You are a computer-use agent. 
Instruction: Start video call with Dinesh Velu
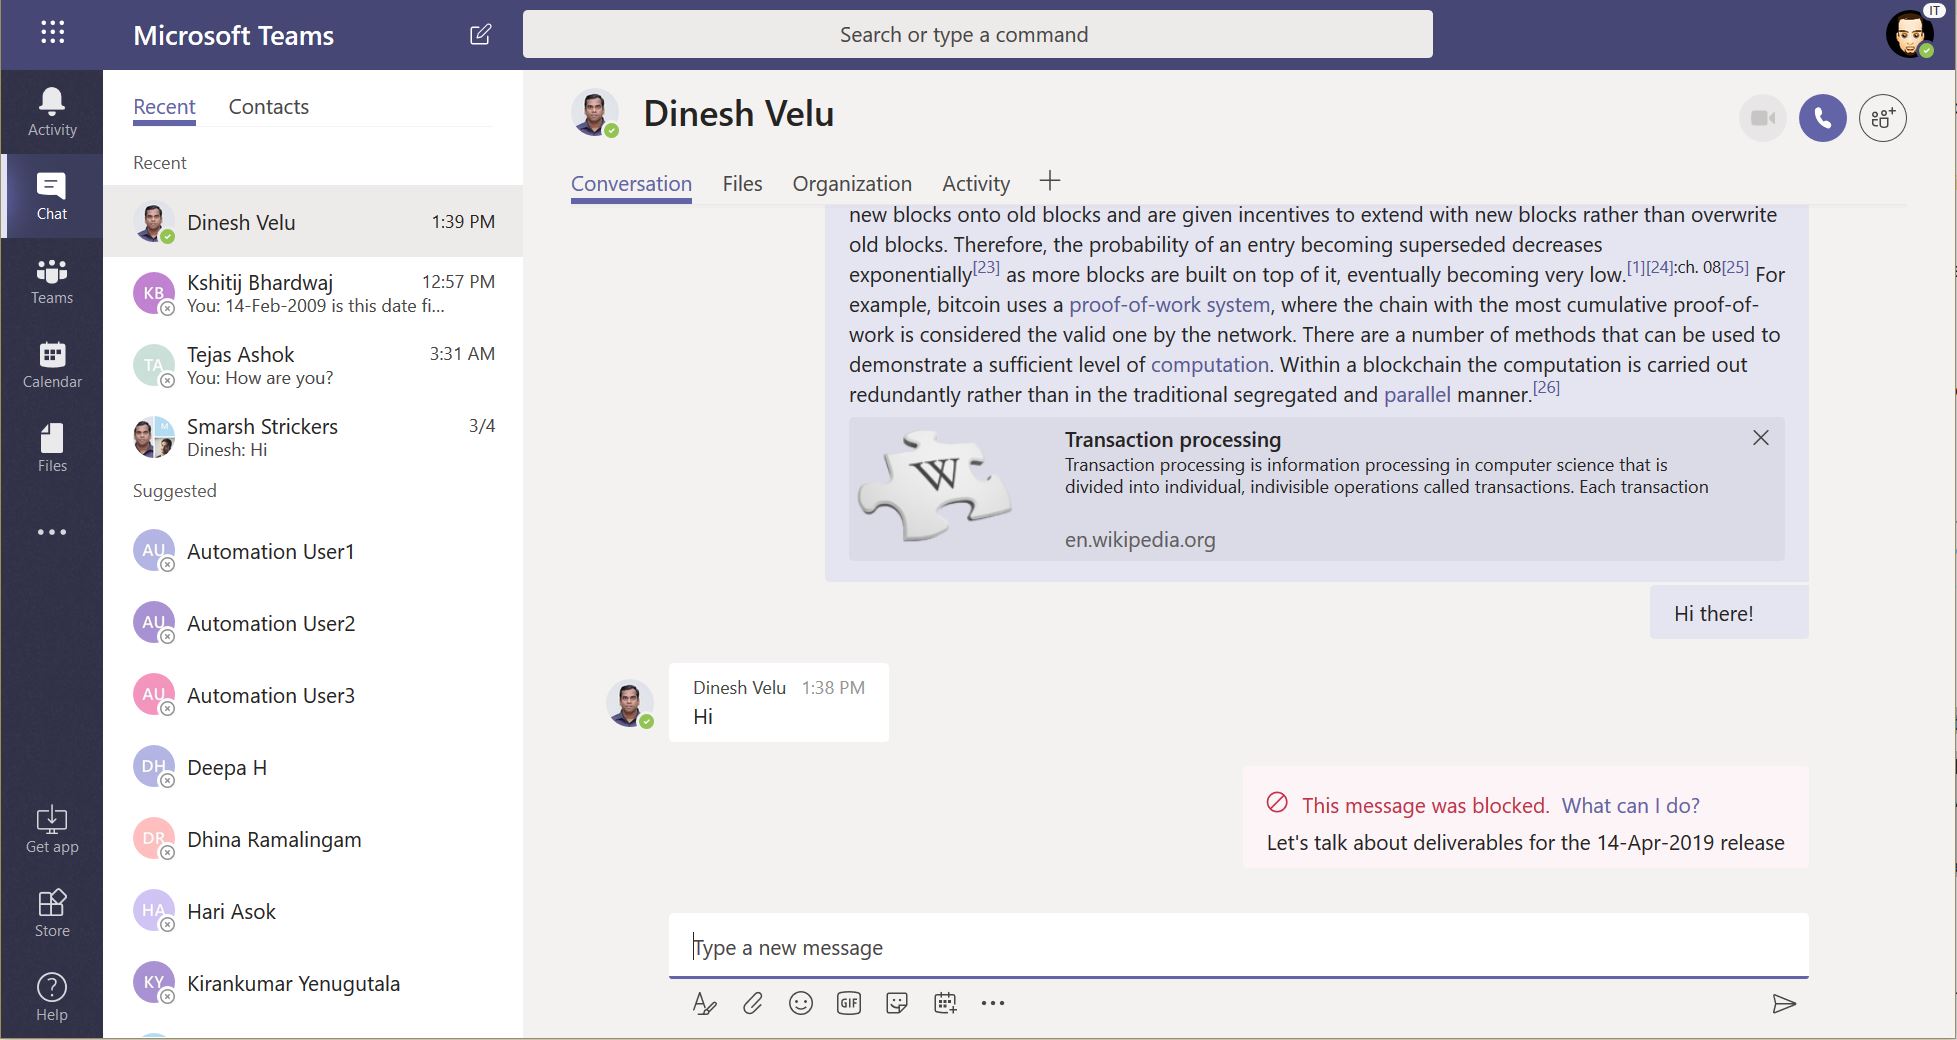[x=1763, y=118]
